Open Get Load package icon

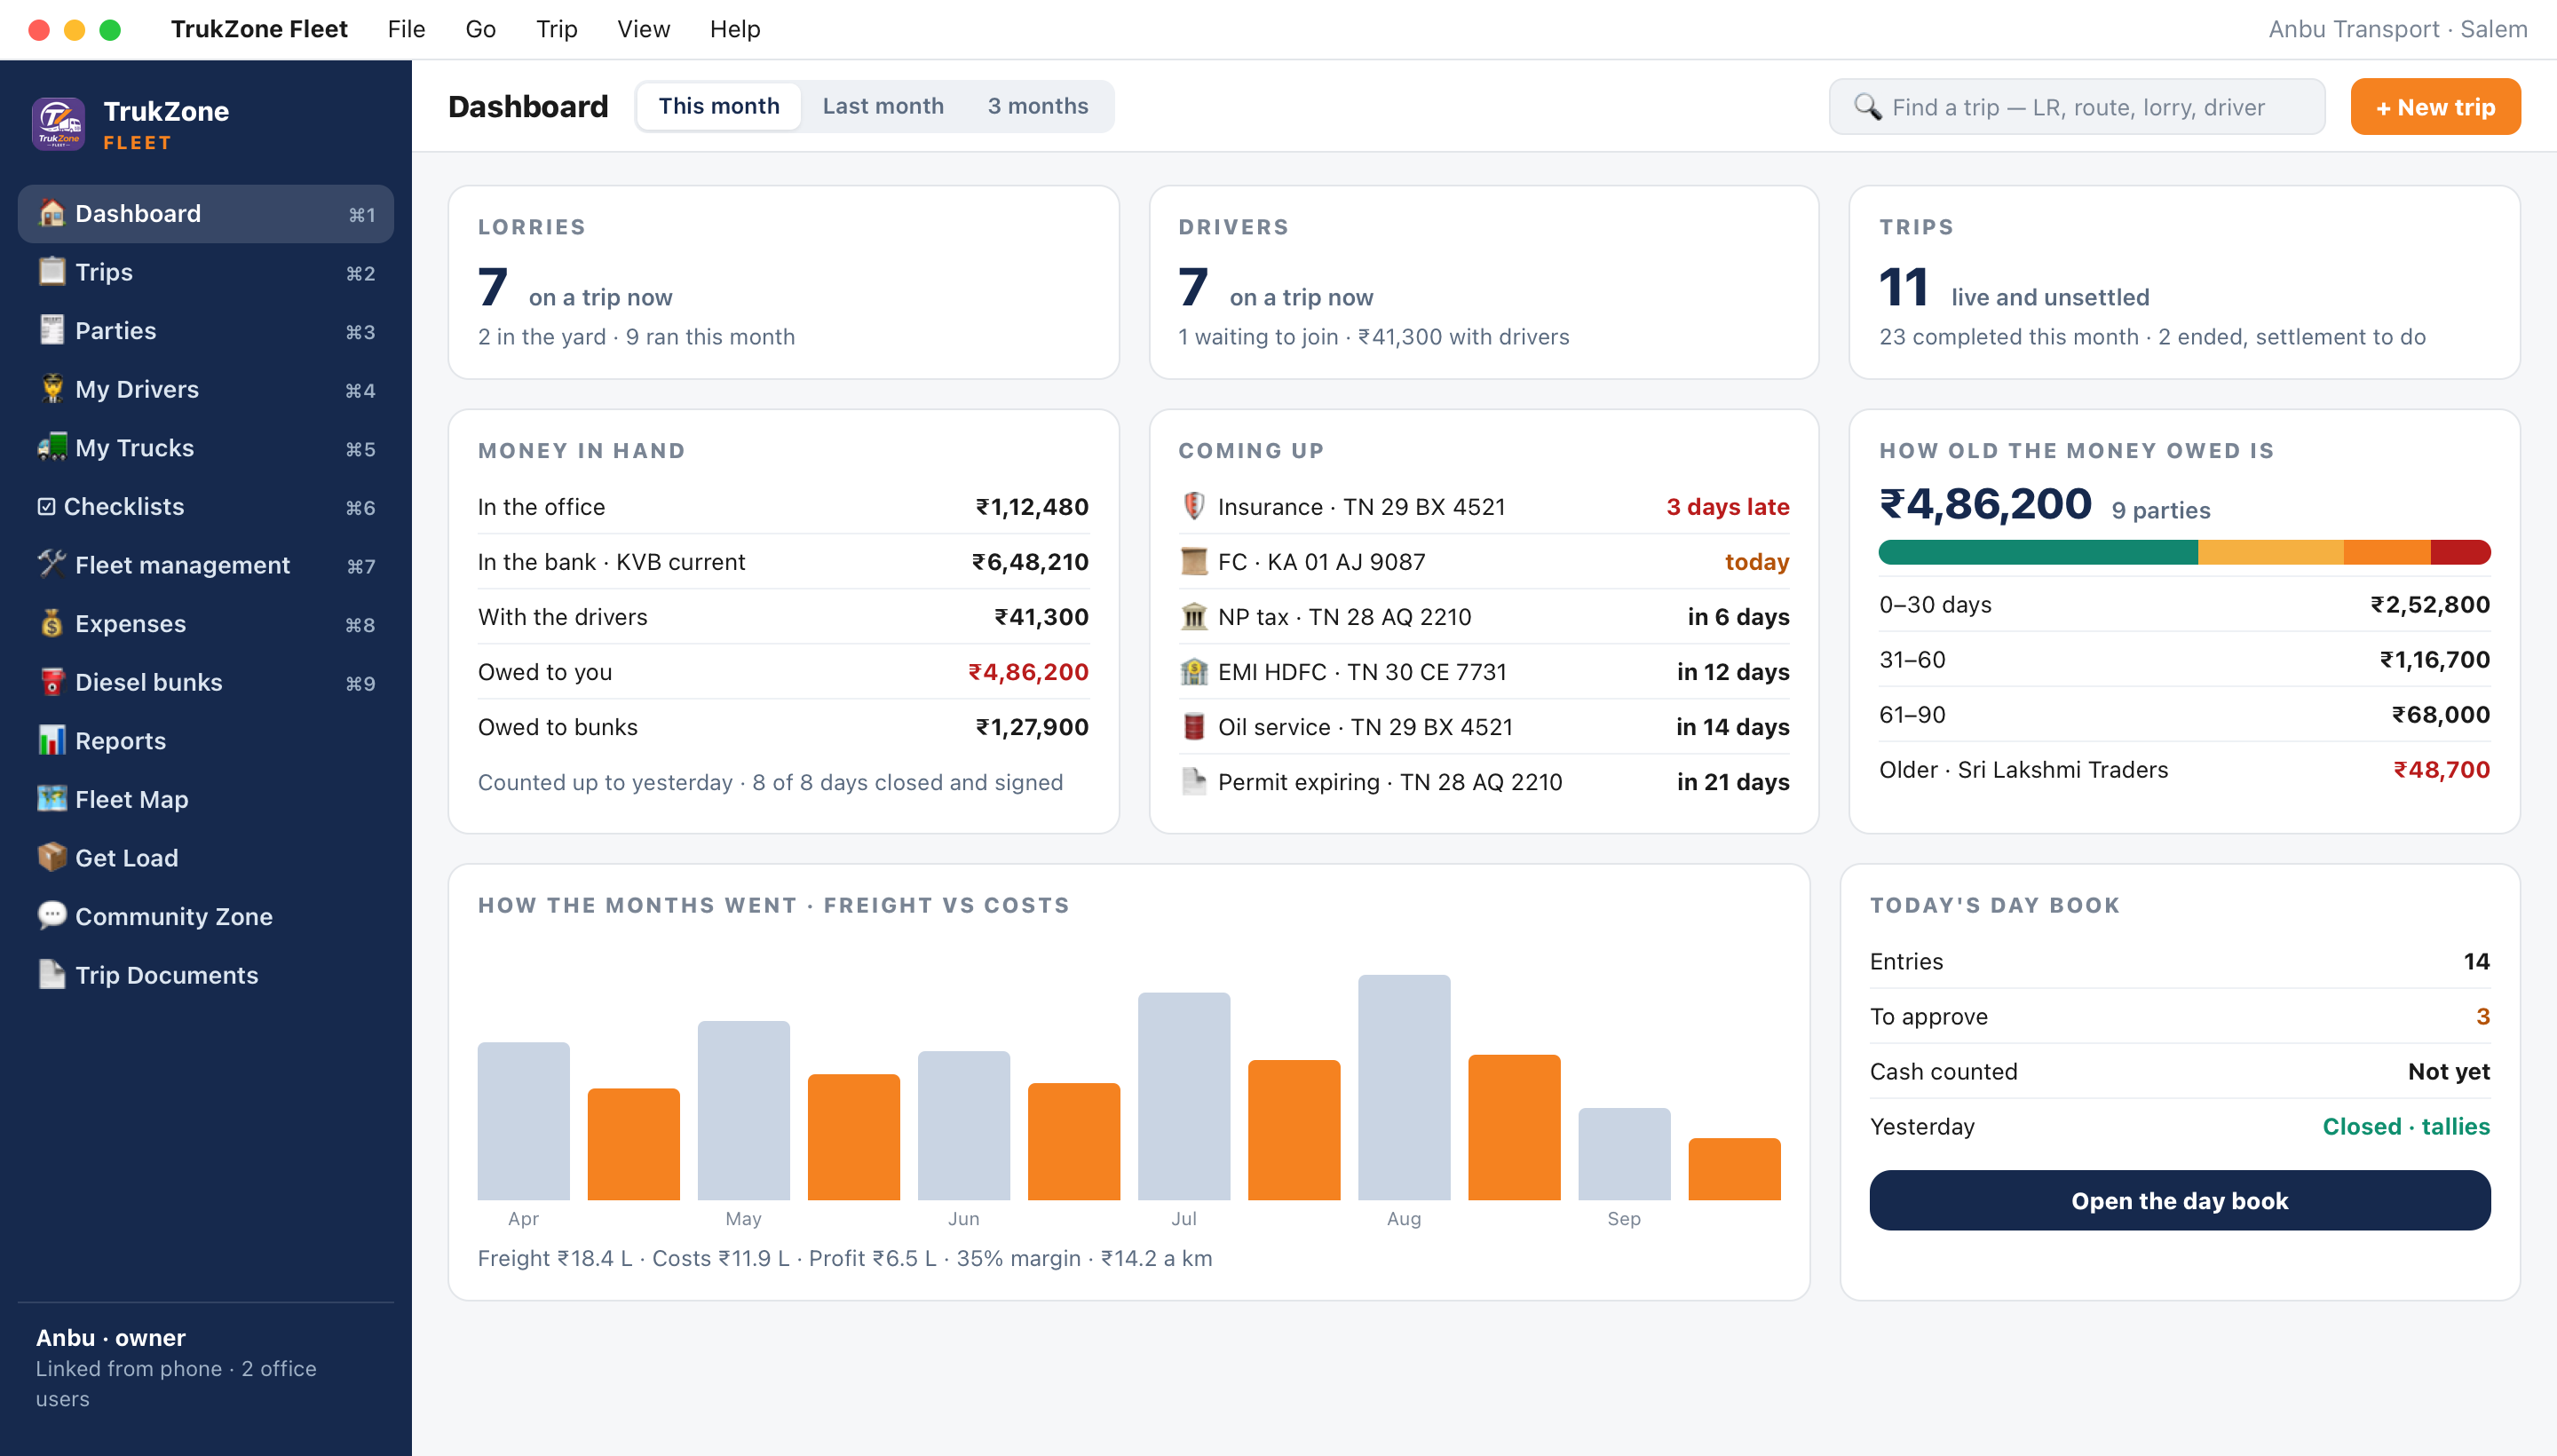[x=51, y=857]
